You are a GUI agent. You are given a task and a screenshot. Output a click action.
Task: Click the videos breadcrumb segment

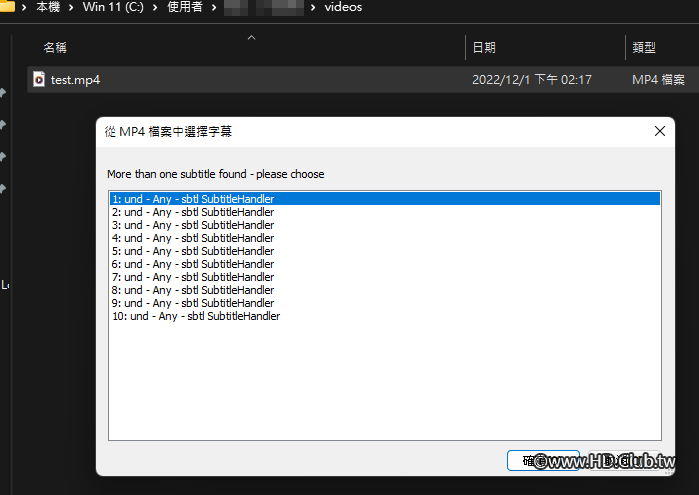click(x=343, y=7)
